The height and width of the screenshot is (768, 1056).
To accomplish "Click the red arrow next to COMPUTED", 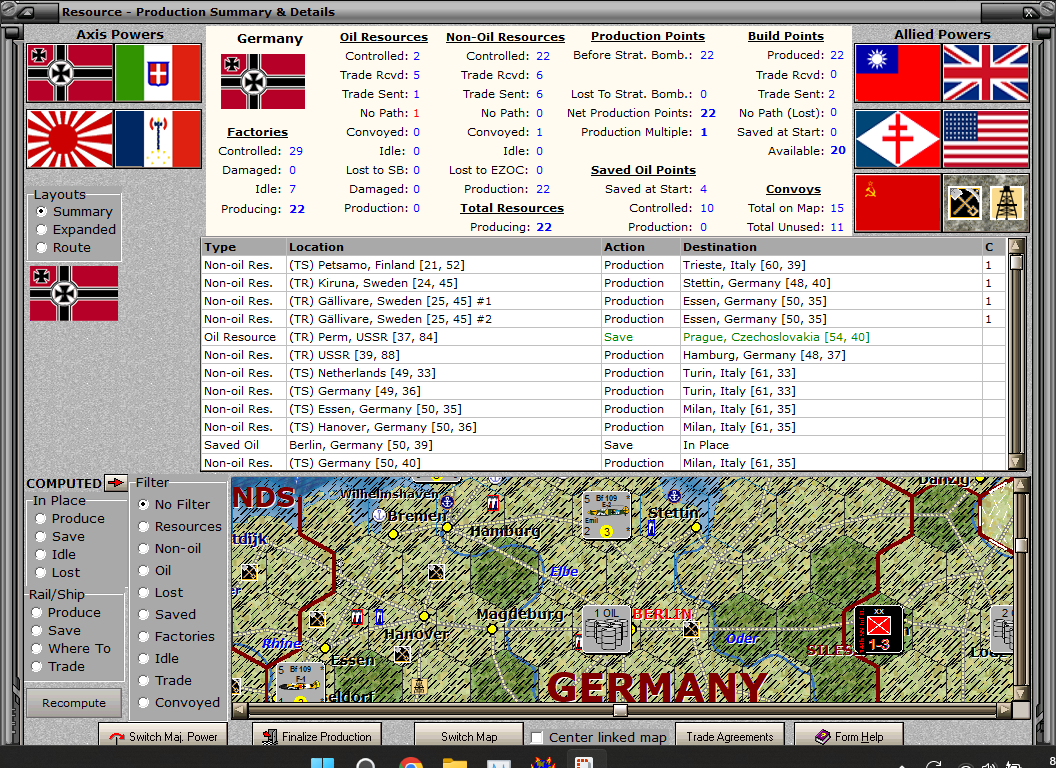I will [116, 482].
